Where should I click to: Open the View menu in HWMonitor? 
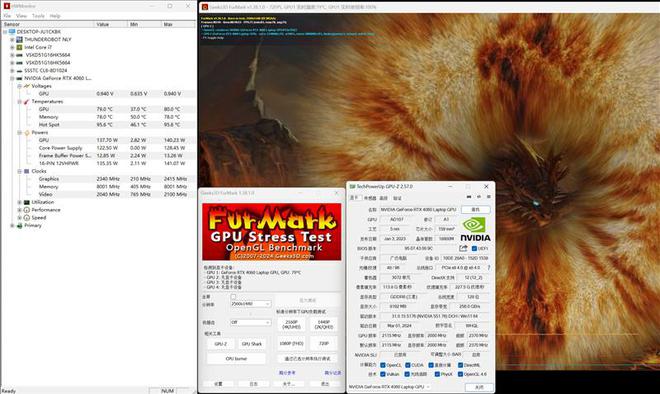pyautogui.click(x=21, y=16)
